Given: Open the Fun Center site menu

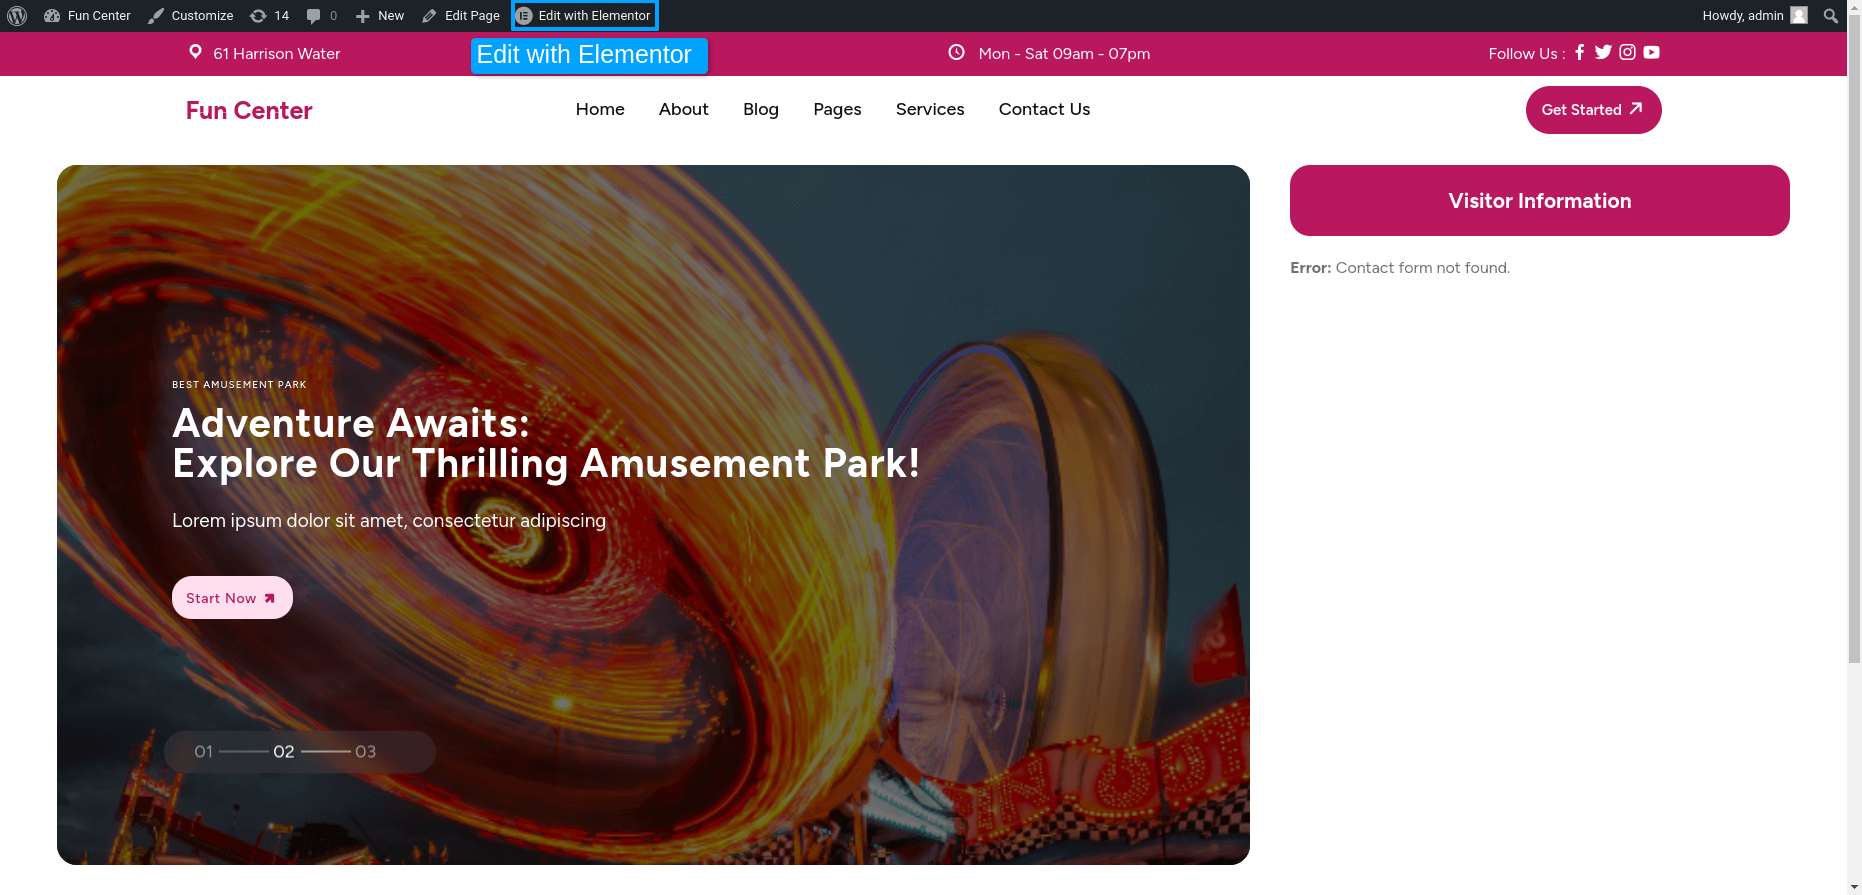Looking at the screenshot, I should pyautogui.click(x=87, y=16).
